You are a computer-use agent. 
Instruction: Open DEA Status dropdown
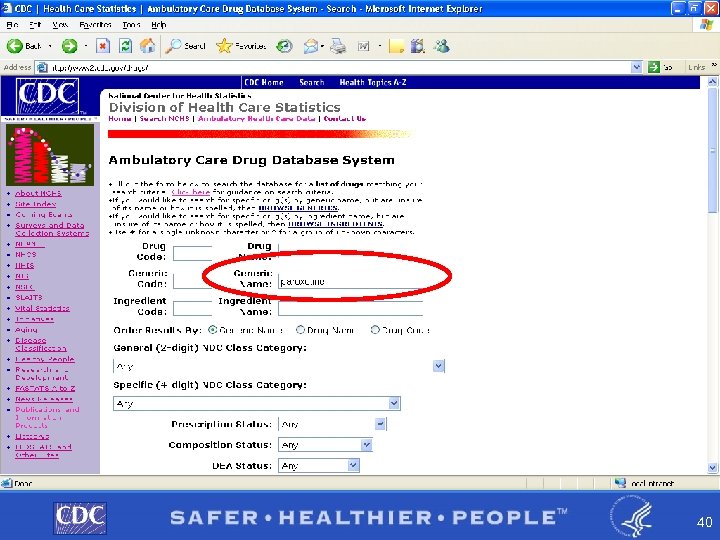[x=353, y=465]
